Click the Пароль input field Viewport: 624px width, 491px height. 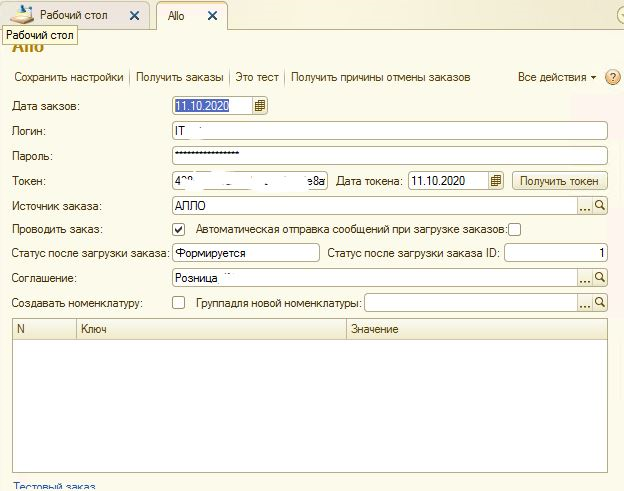point(390,156)
